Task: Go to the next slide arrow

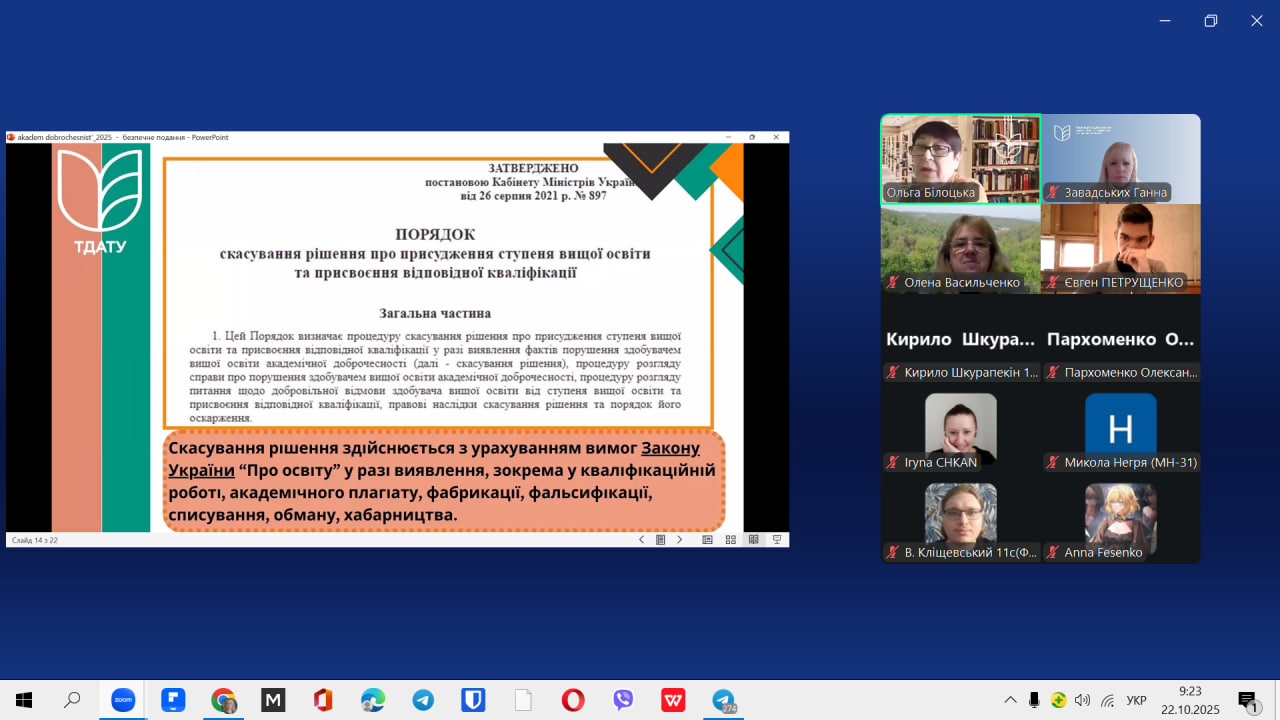Action: (x=680, y=540)
